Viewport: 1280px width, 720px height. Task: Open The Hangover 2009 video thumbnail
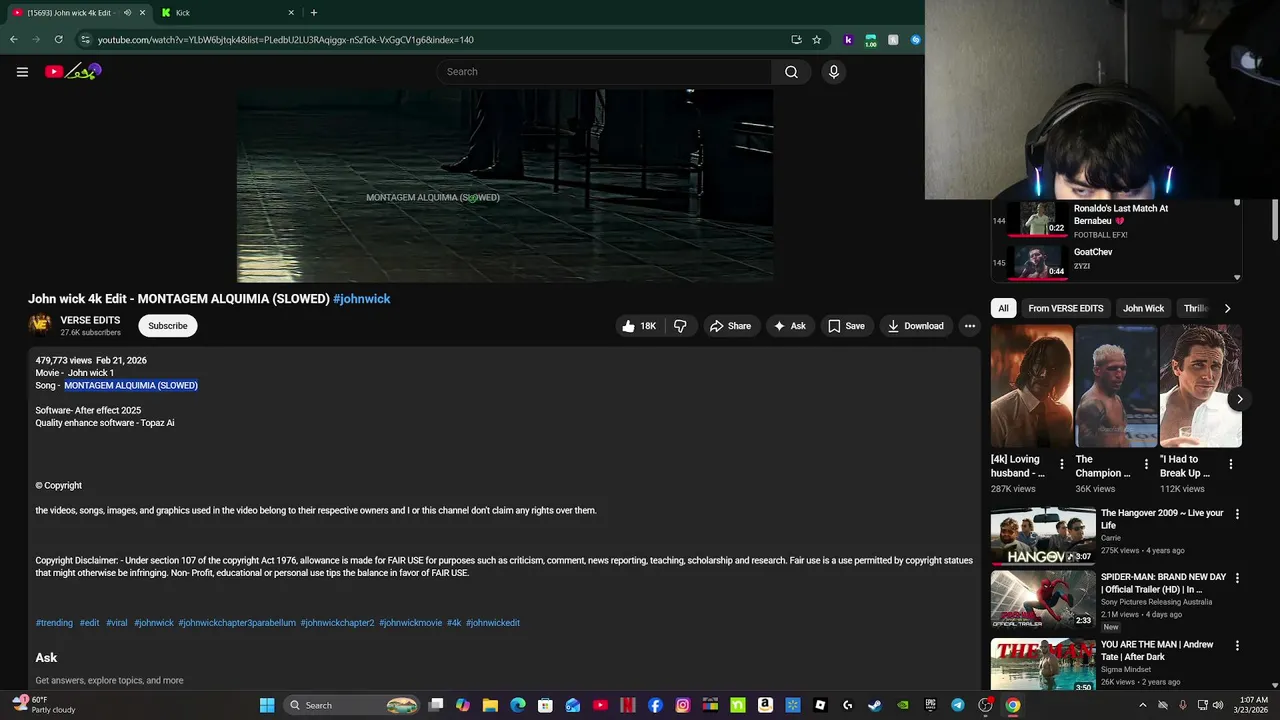click(x=1043, y=536)
